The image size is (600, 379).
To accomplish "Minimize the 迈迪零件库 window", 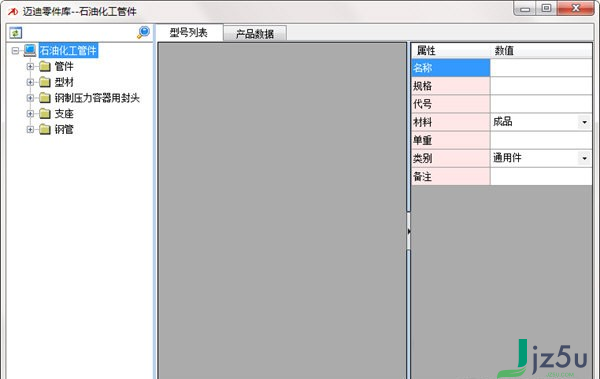I will [x=525, y=8].
